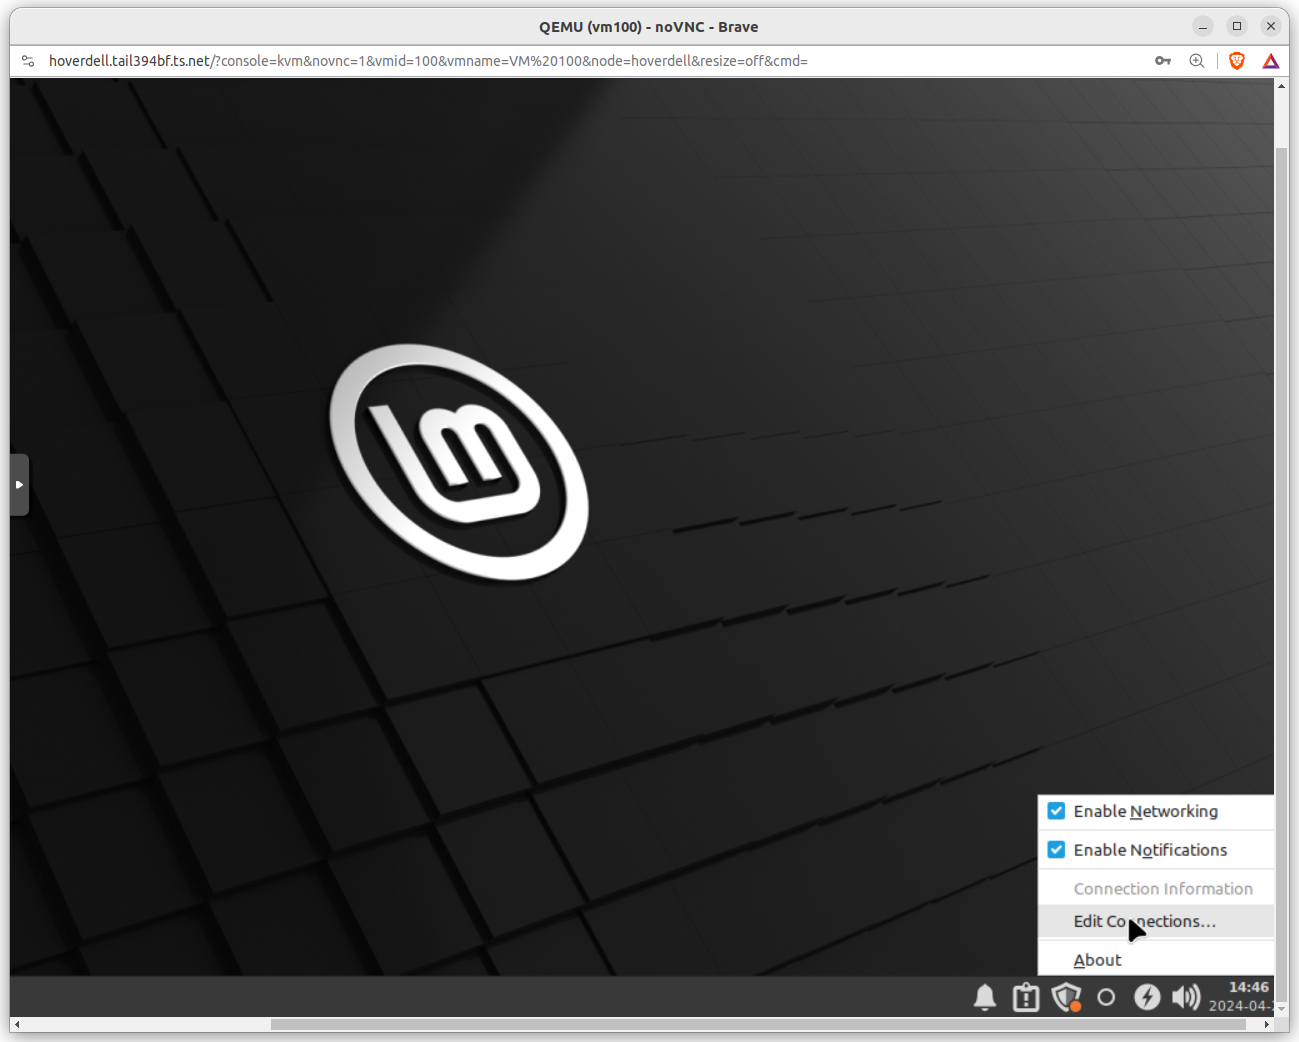
Task: Minimize the Brave window
Action: (1203, 26)
